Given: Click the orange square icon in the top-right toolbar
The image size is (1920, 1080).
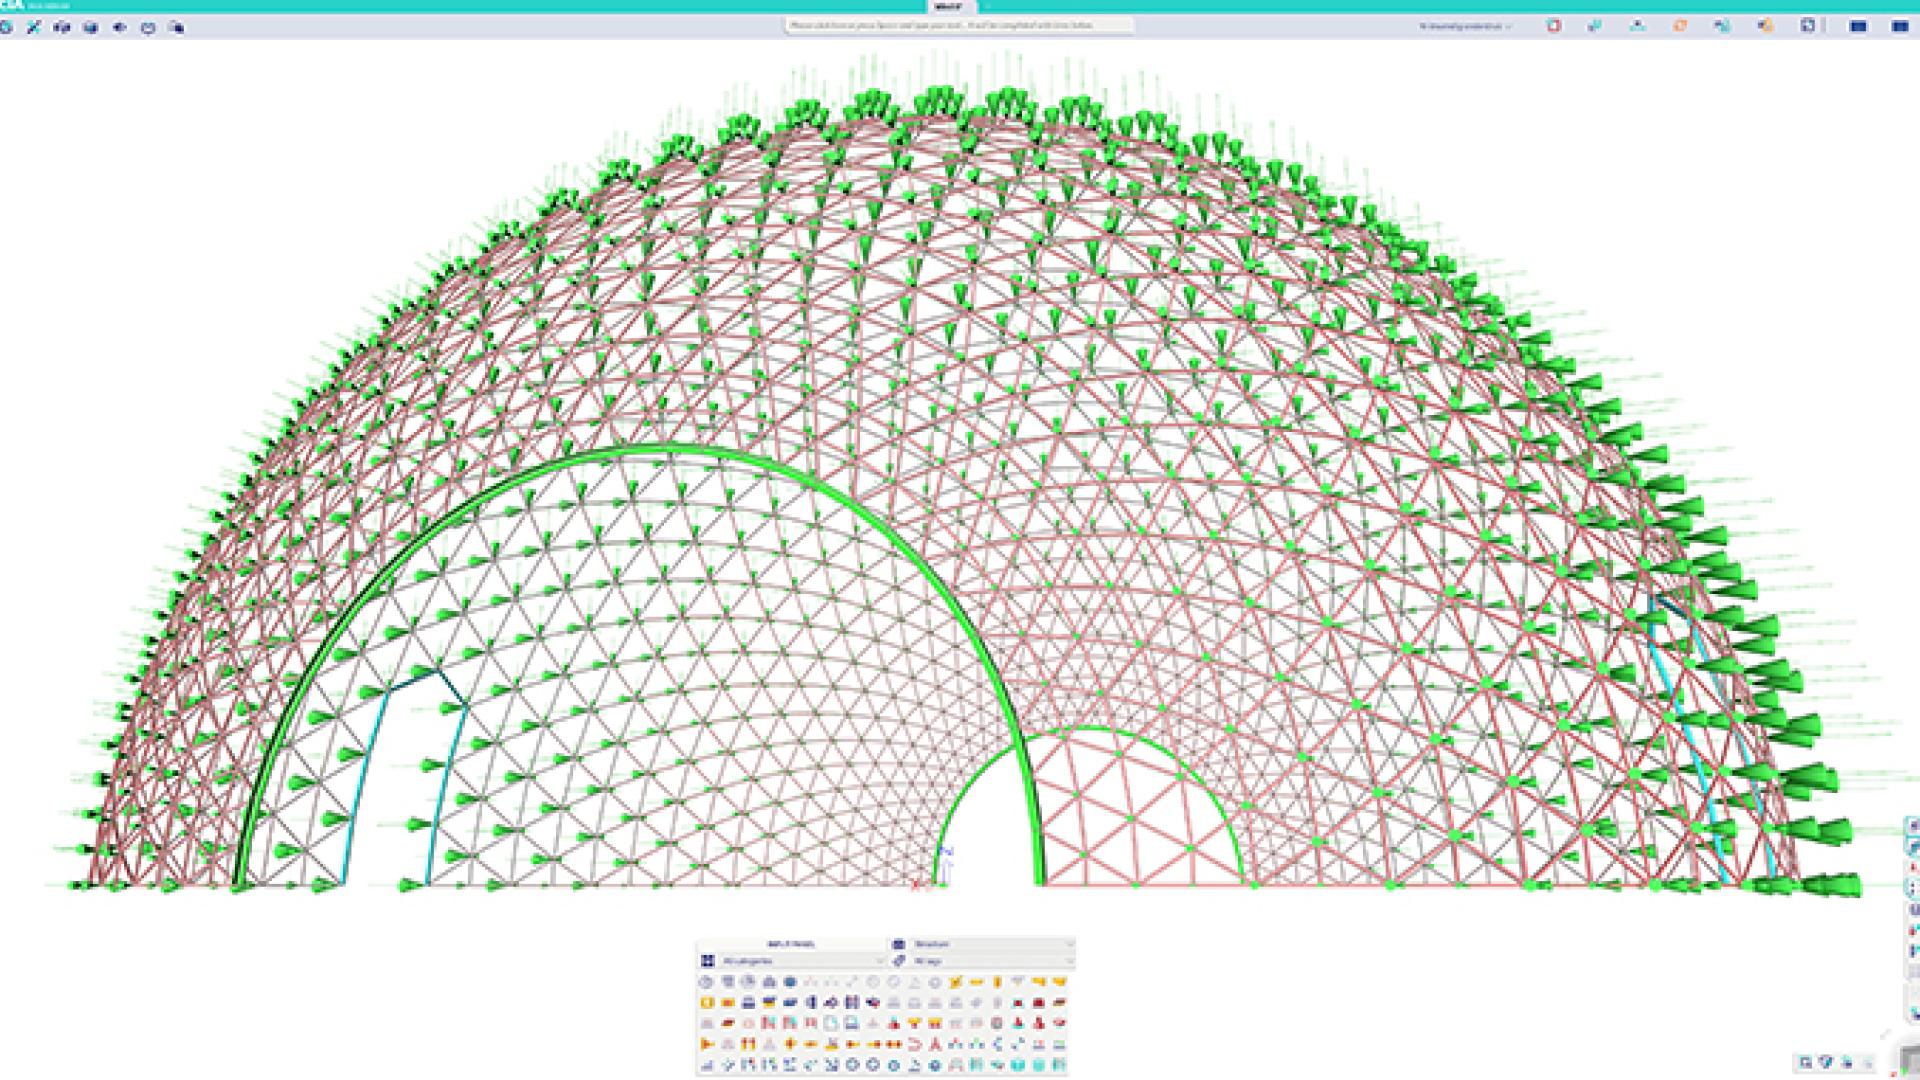Looking at the screenshot, I should pos(1679,26).
